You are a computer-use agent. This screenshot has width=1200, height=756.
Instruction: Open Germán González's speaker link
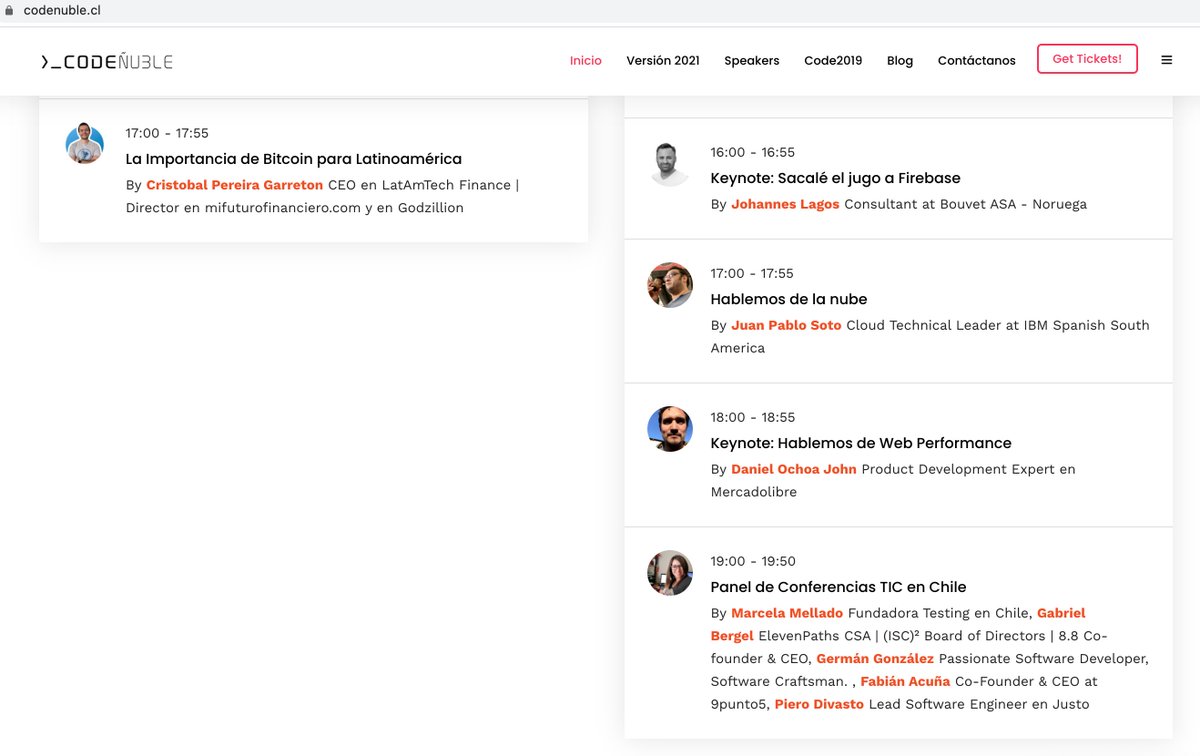tap(874, 658)
